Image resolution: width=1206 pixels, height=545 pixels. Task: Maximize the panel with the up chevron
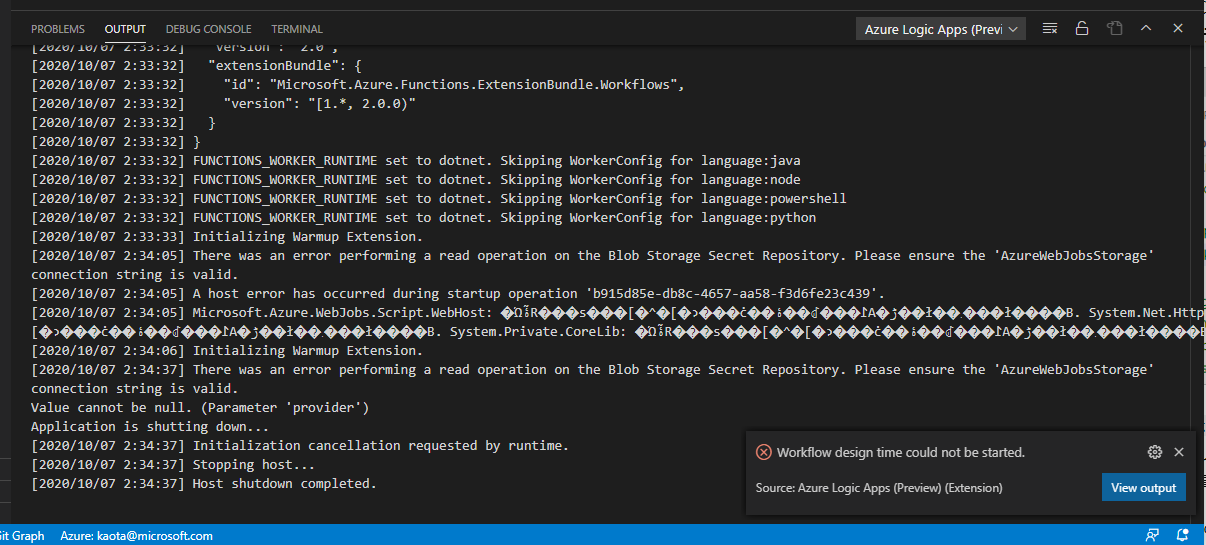[1146, 29]
